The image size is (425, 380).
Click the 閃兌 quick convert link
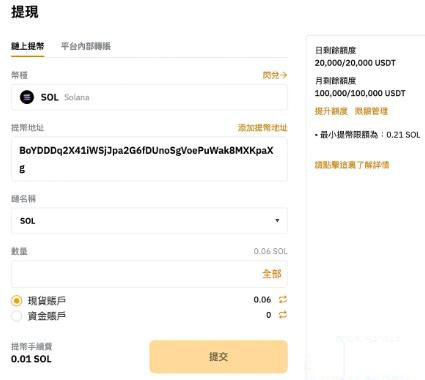(x=271, y=75)
